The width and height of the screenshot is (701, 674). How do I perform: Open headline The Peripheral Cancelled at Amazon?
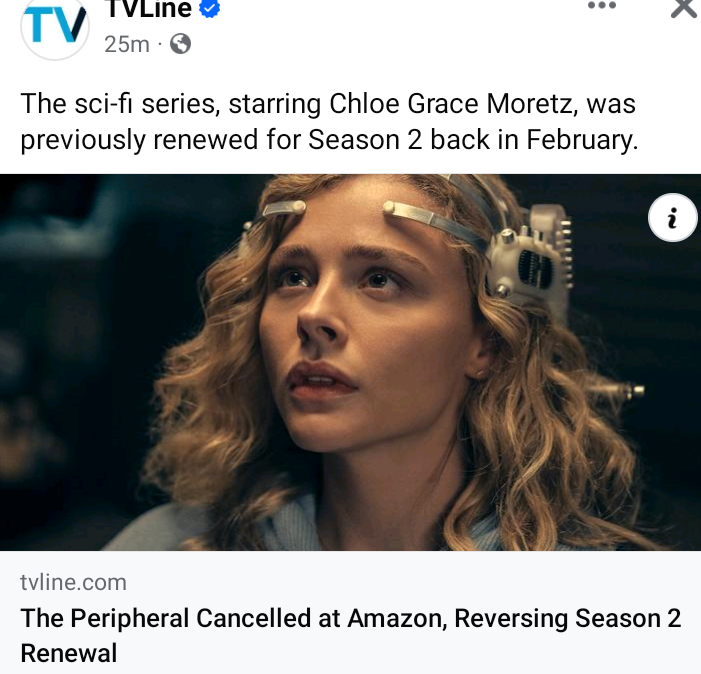click(x=350, y=635)
